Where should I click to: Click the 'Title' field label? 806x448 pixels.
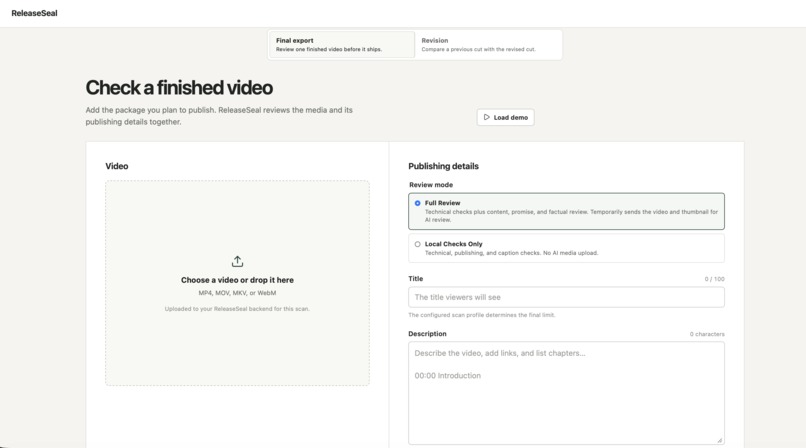pyautogui.click(x=415, y=278)
